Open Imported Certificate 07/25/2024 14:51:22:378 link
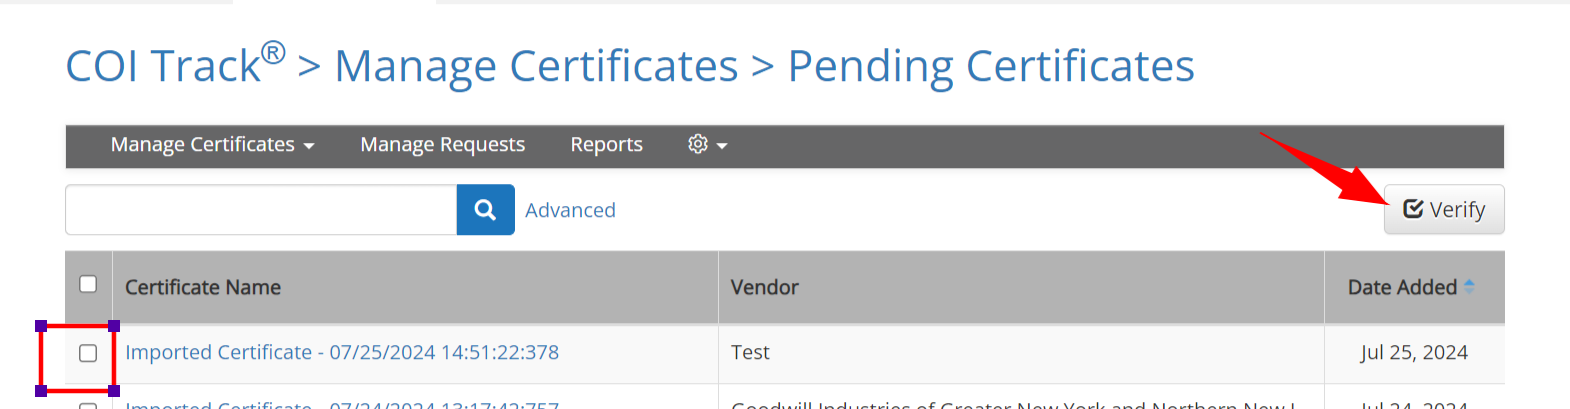Screen dimensions: 1570x409 click(x=342, y=352)
